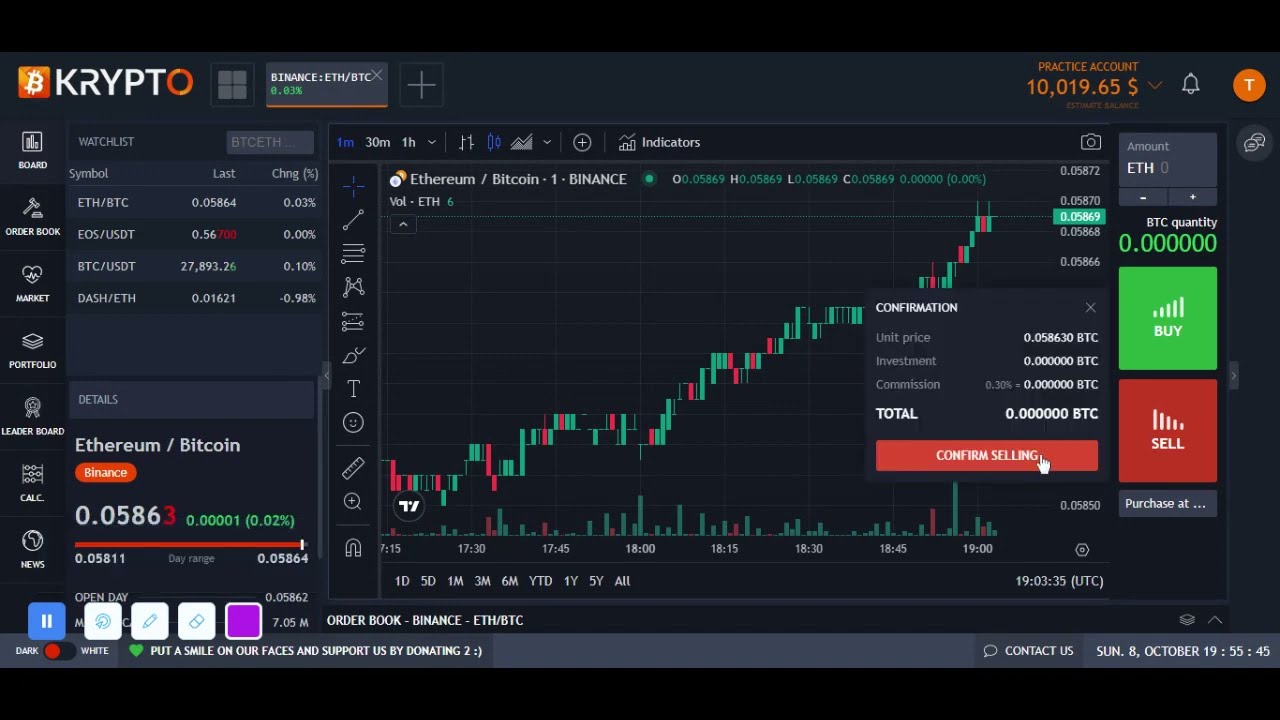
Task: Open the Board sidebar section
Action: coord(32,150)
